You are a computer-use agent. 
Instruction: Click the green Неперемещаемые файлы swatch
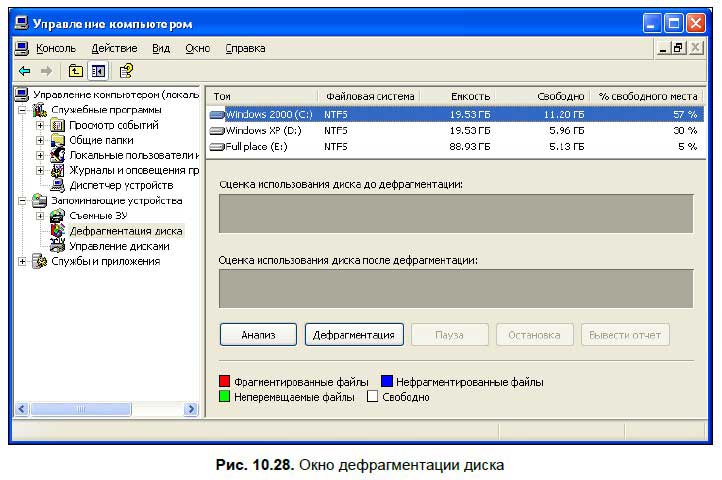[224, 396]
